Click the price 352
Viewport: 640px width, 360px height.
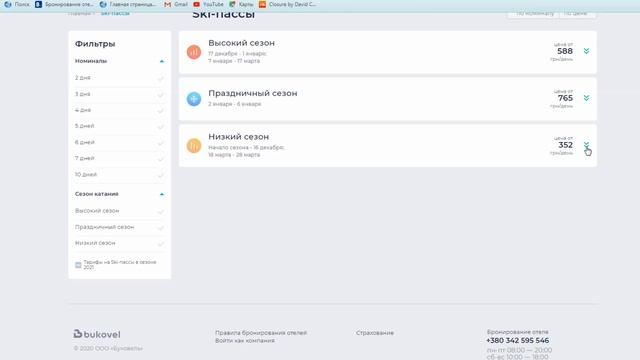point(565,145)
